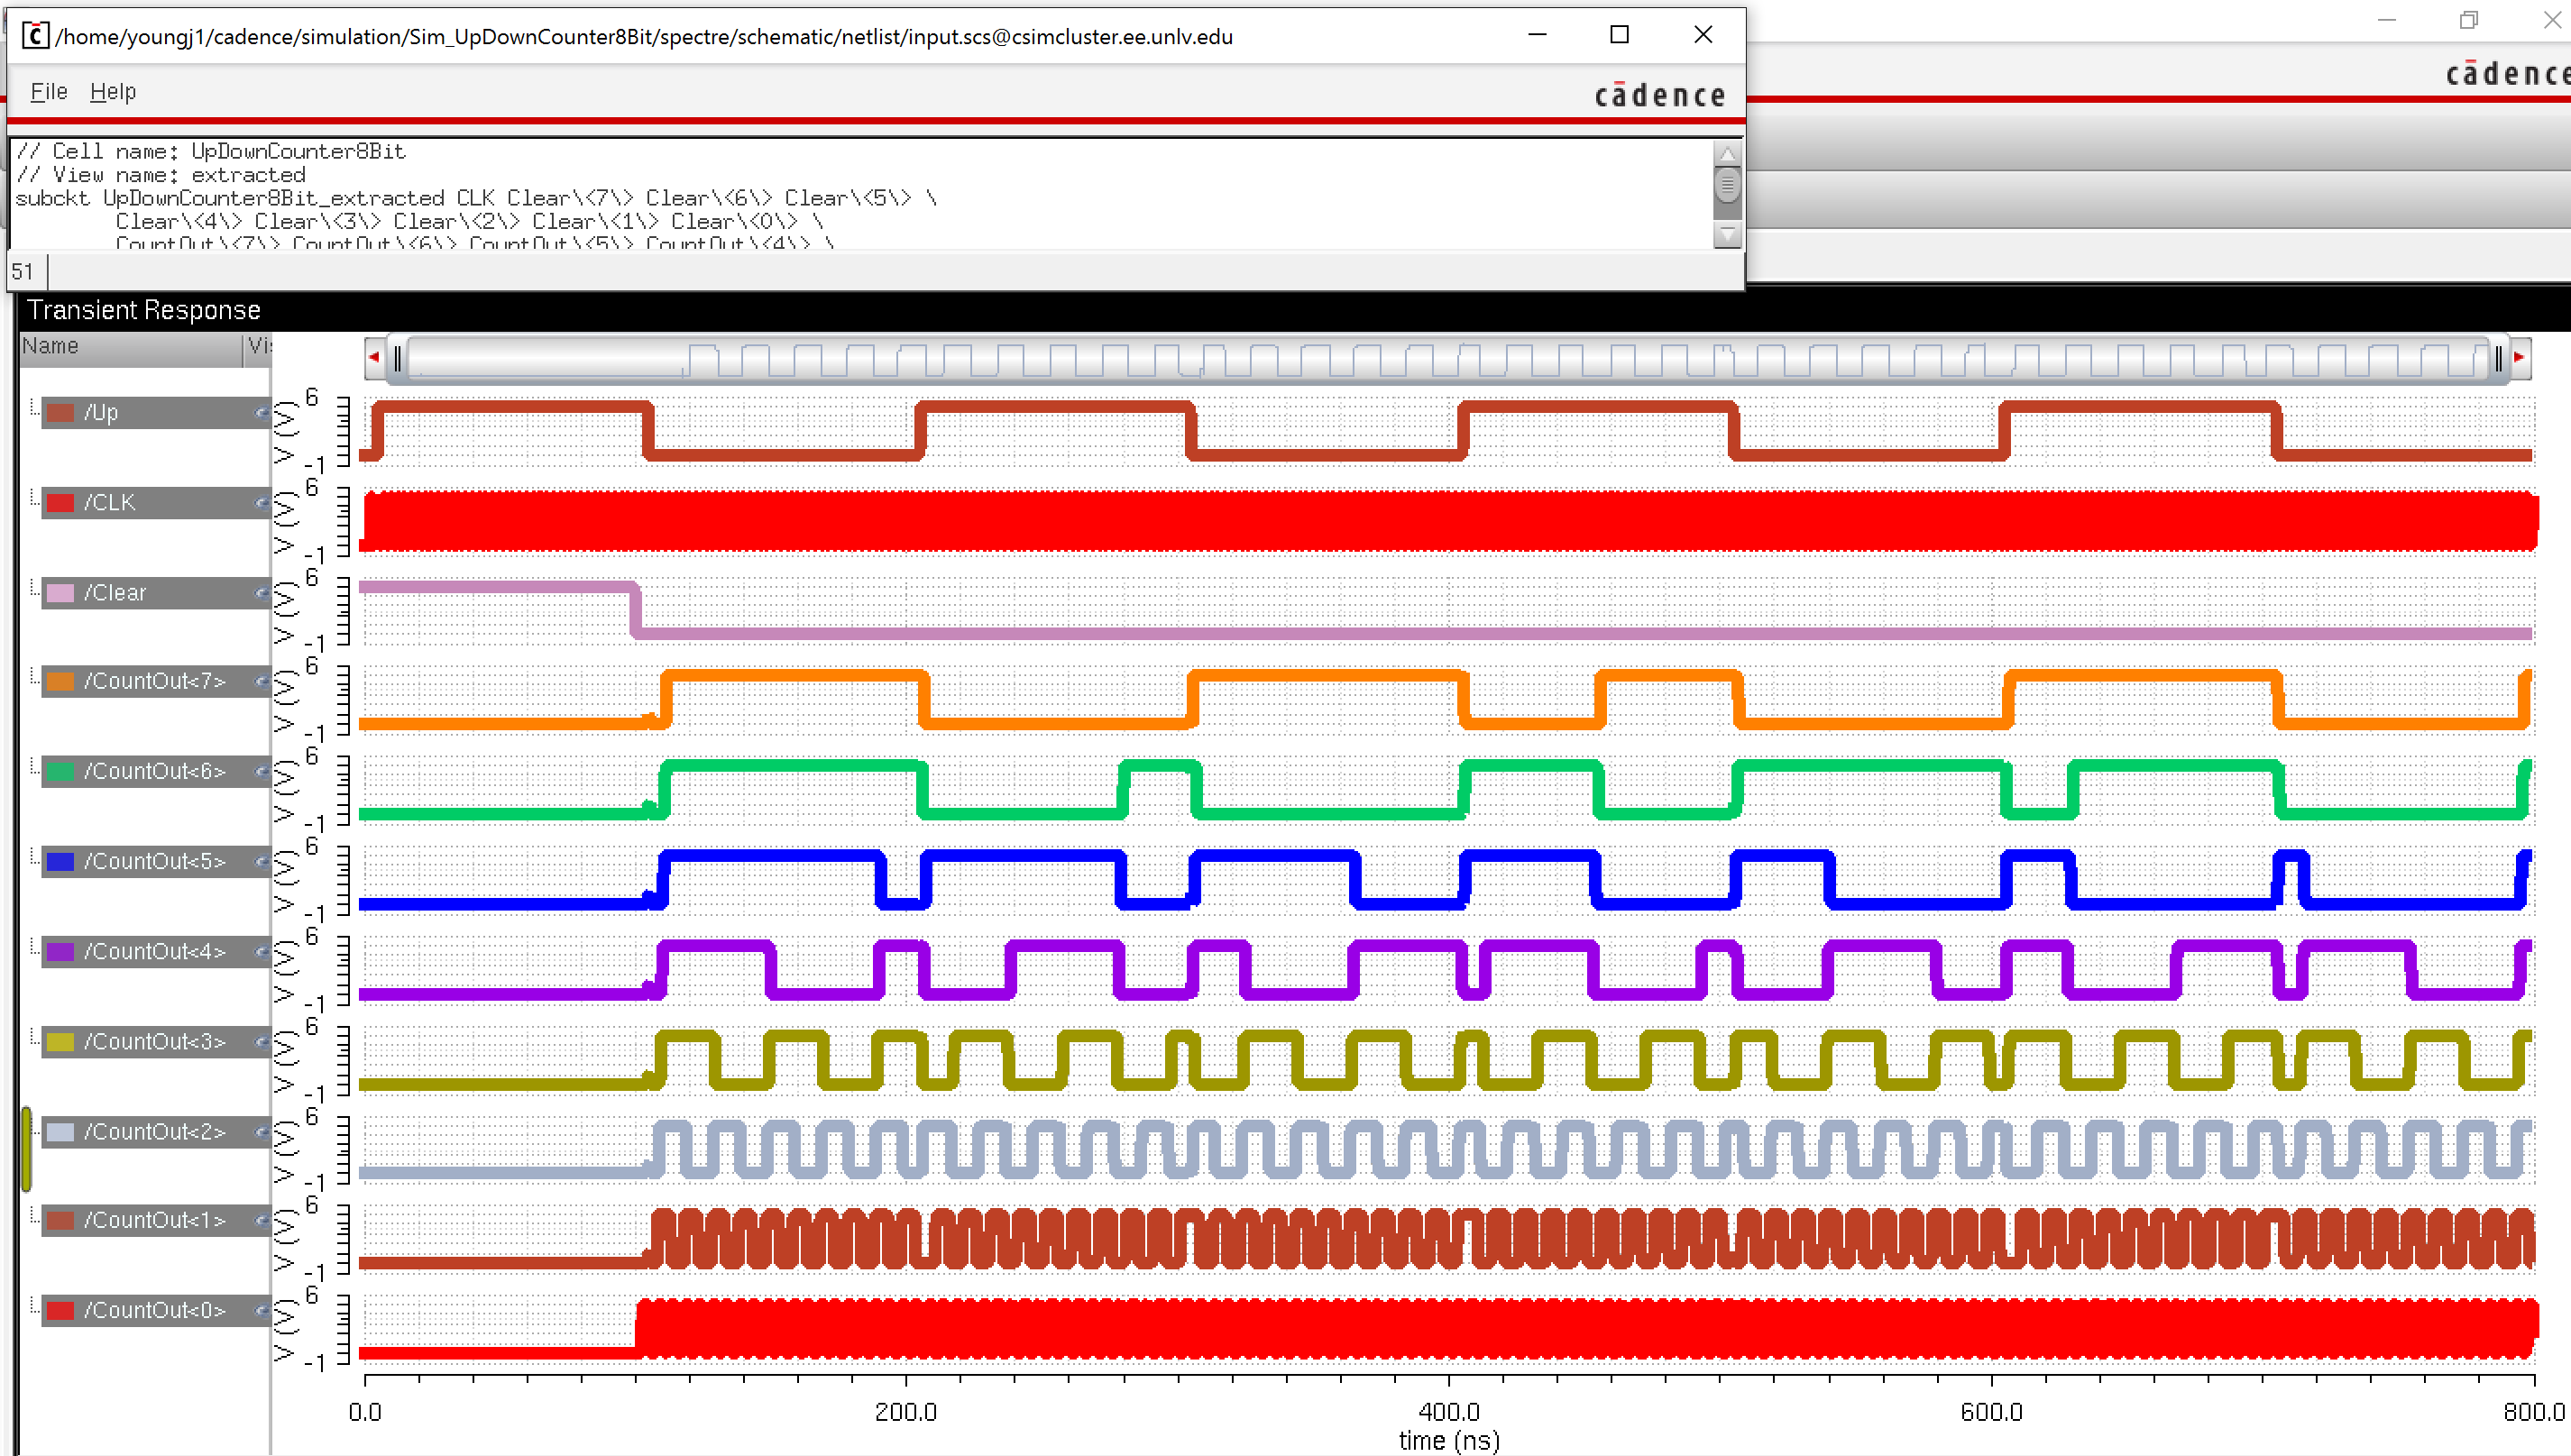Click the /CountOut<7> orange color swatch
The width and height of the screenshot is (2571, 1456).
coord(61,681)
